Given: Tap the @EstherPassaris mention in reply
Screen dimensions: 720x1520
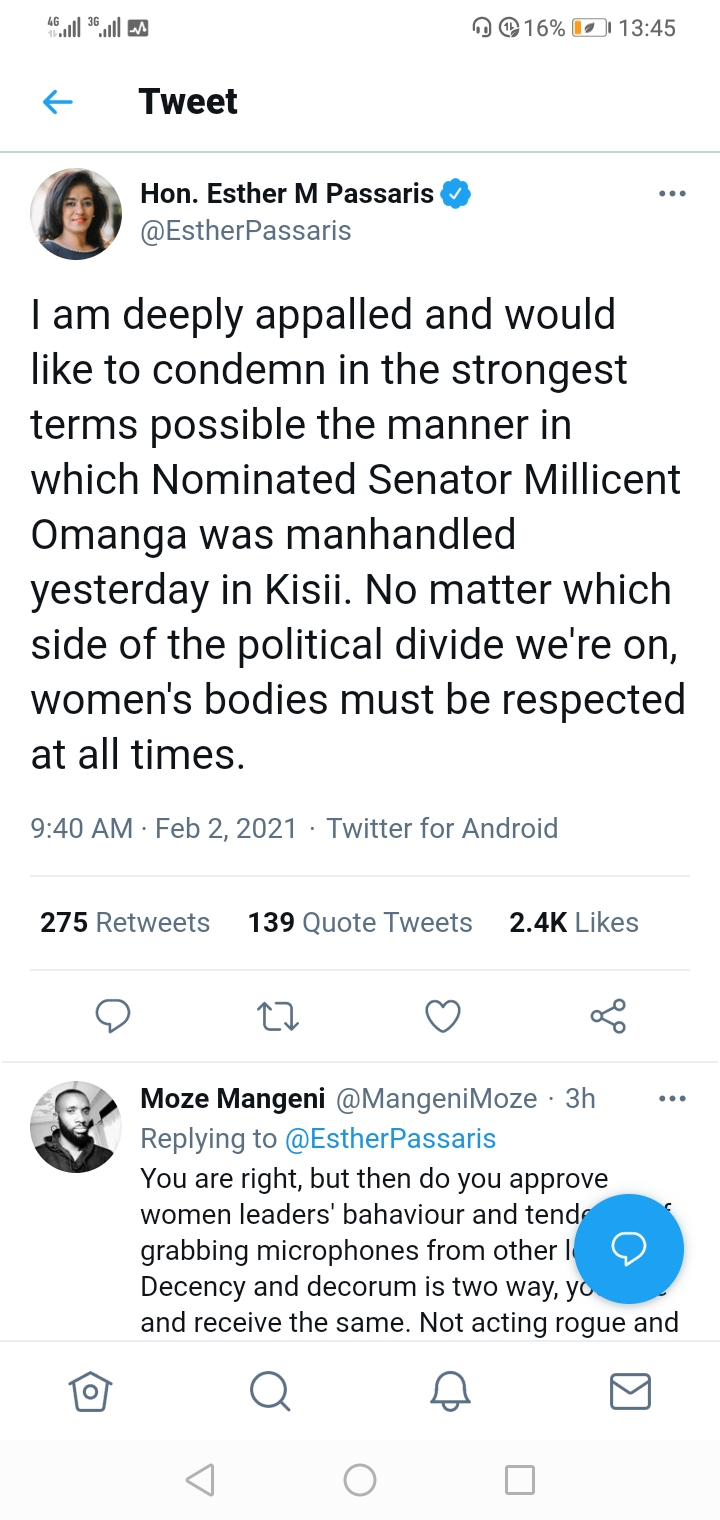Looking at the screenshot, I should click(390, 1138).
